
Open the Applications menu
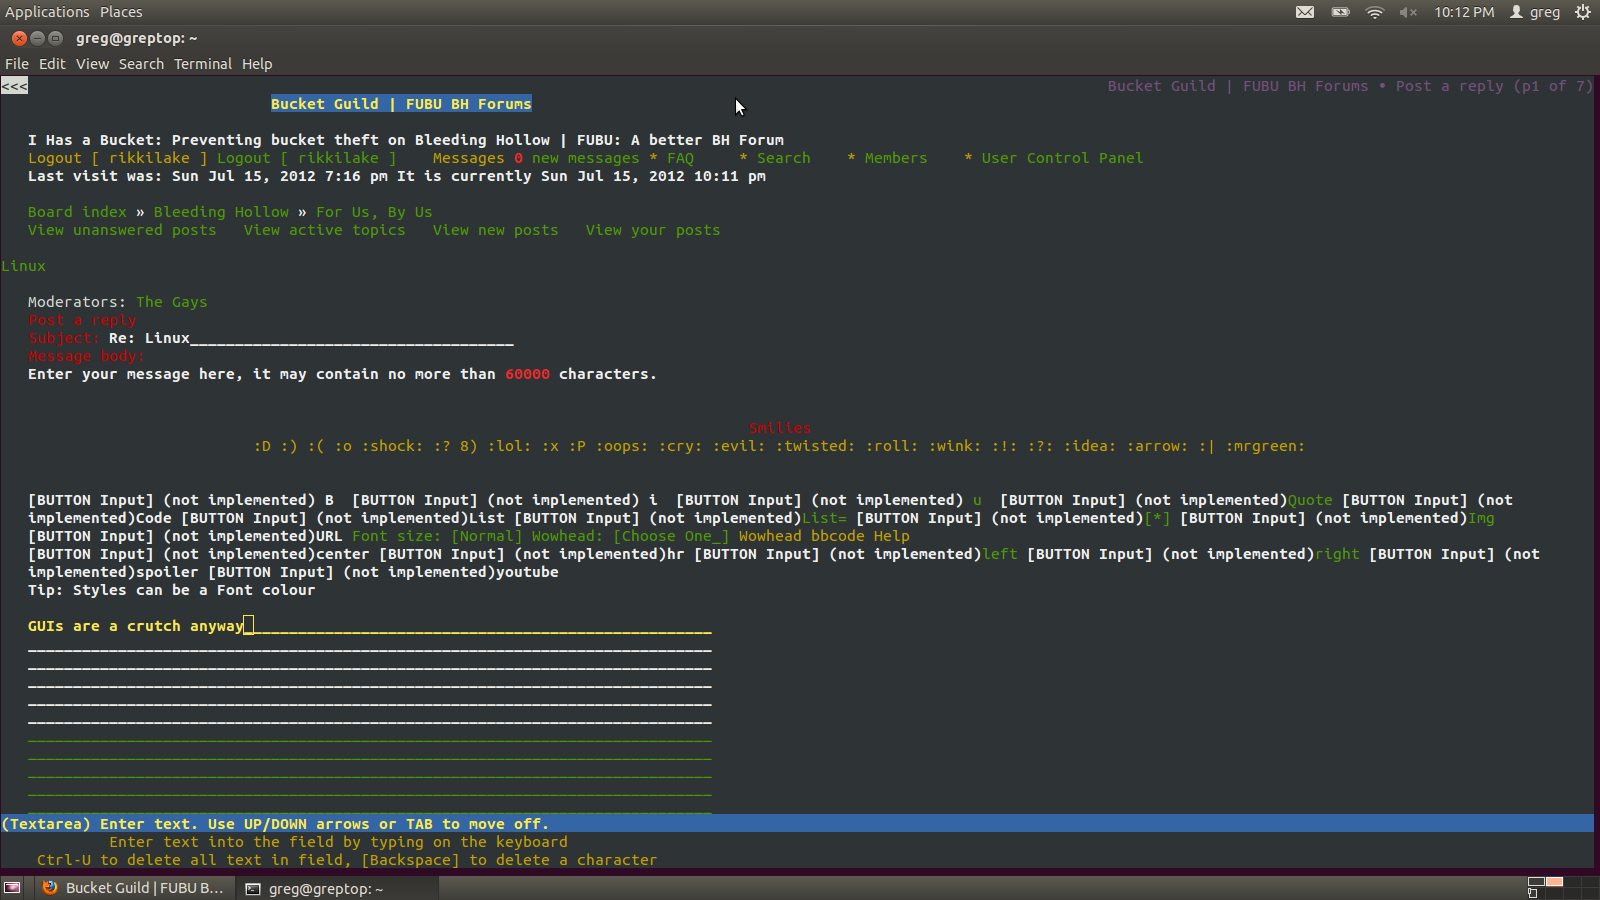coord(47,12)
